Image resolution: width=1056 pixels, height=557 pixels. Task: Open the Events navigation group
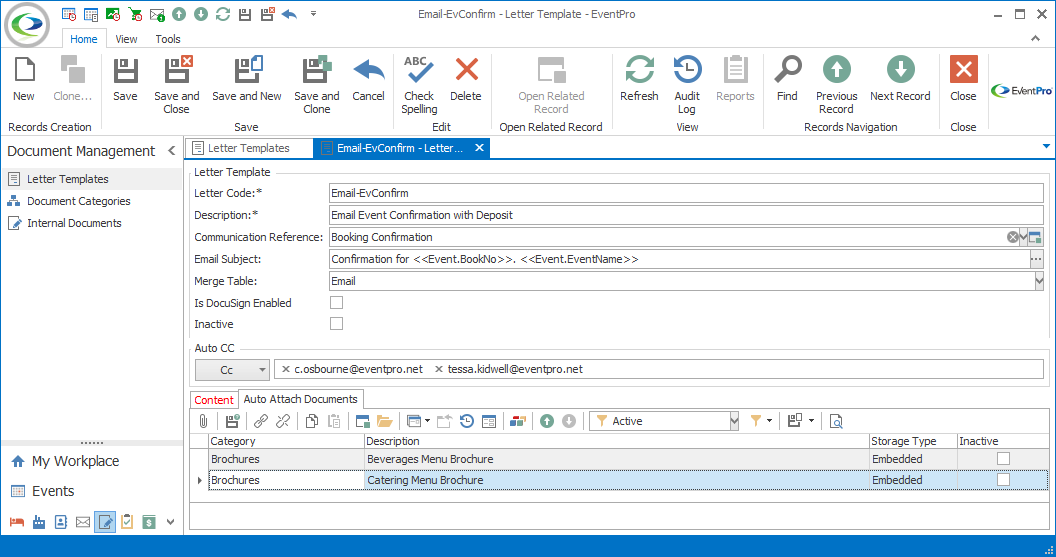pyautogui.click(x=53, y=491)
